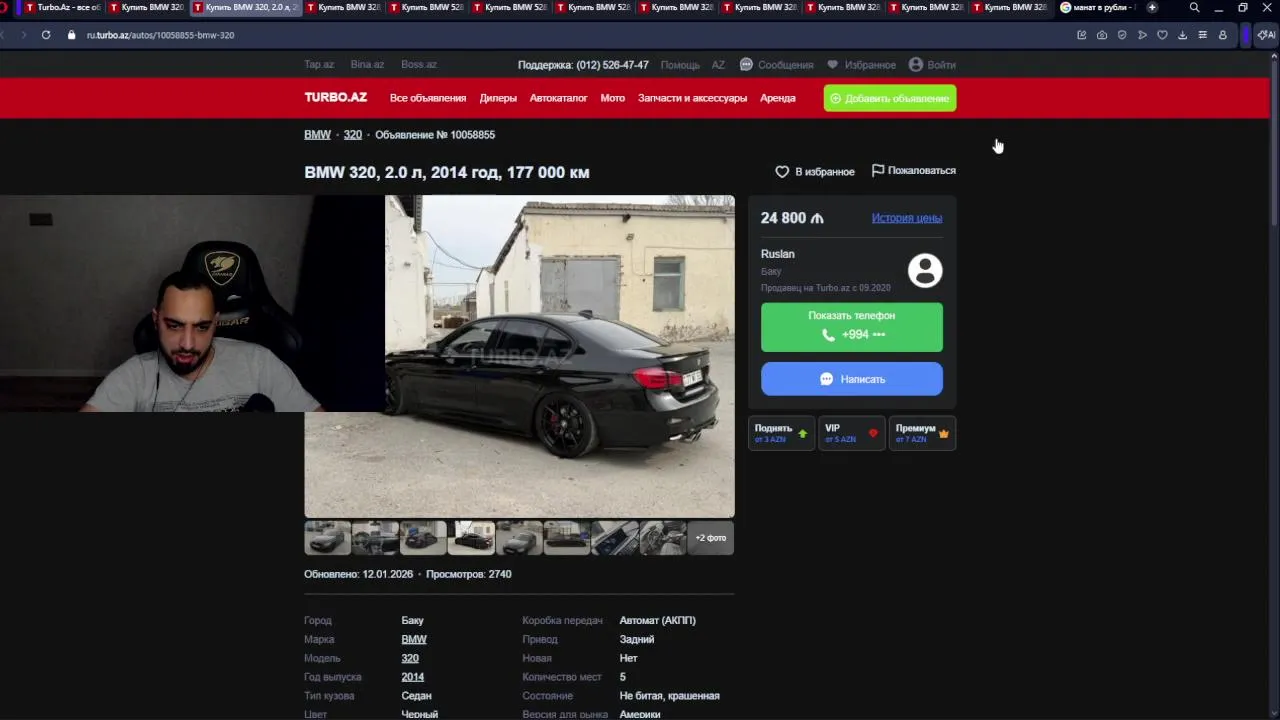Switch language with the AZ link
This screenshot has width=1280, height=720.
pyautogui.click(x=718, y=65)
